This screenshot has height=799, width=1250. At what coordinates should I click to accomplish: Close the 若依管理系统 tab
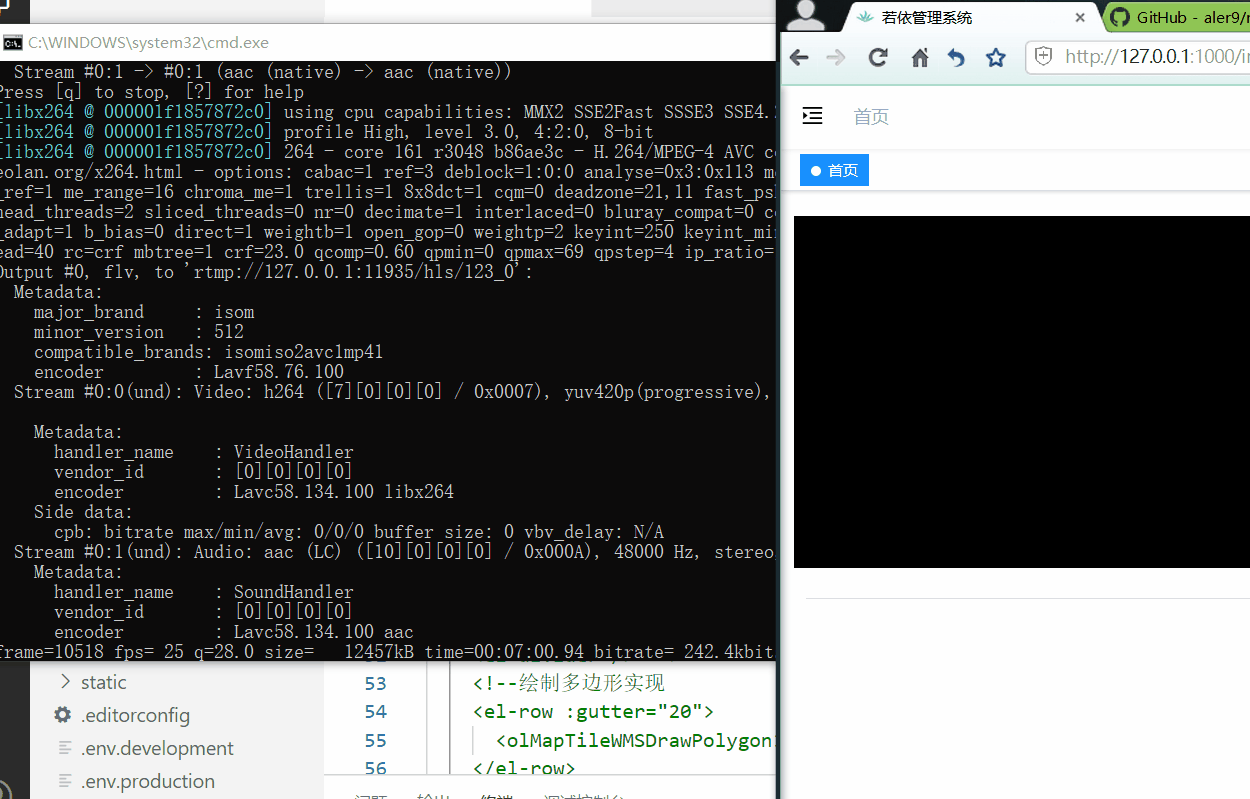(1080, 17)
